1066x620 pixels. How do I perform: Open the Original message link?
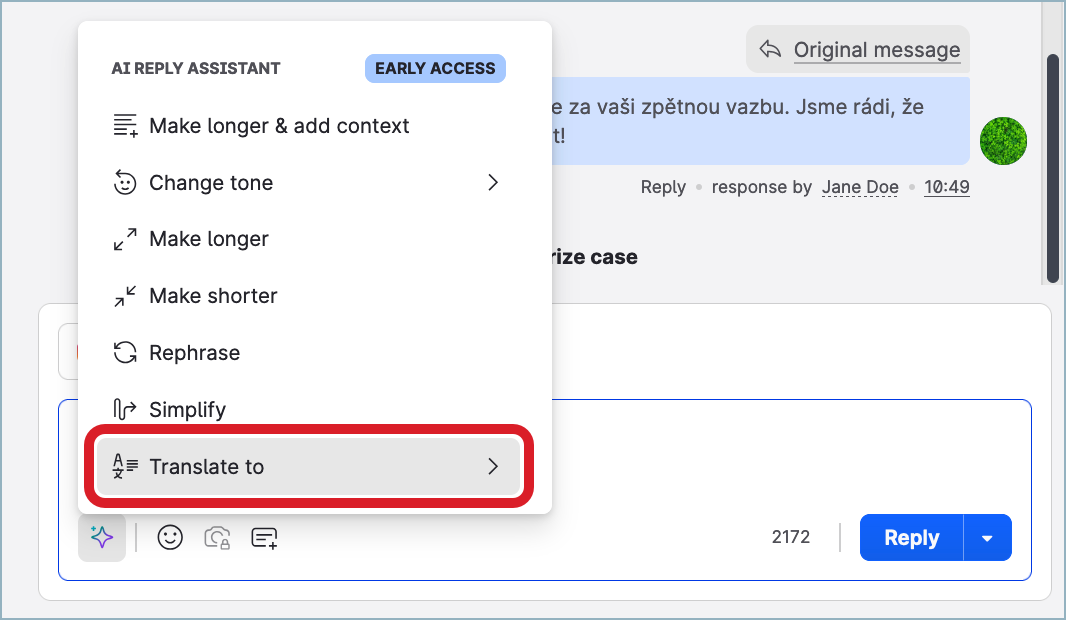click(x=876, y=49)
